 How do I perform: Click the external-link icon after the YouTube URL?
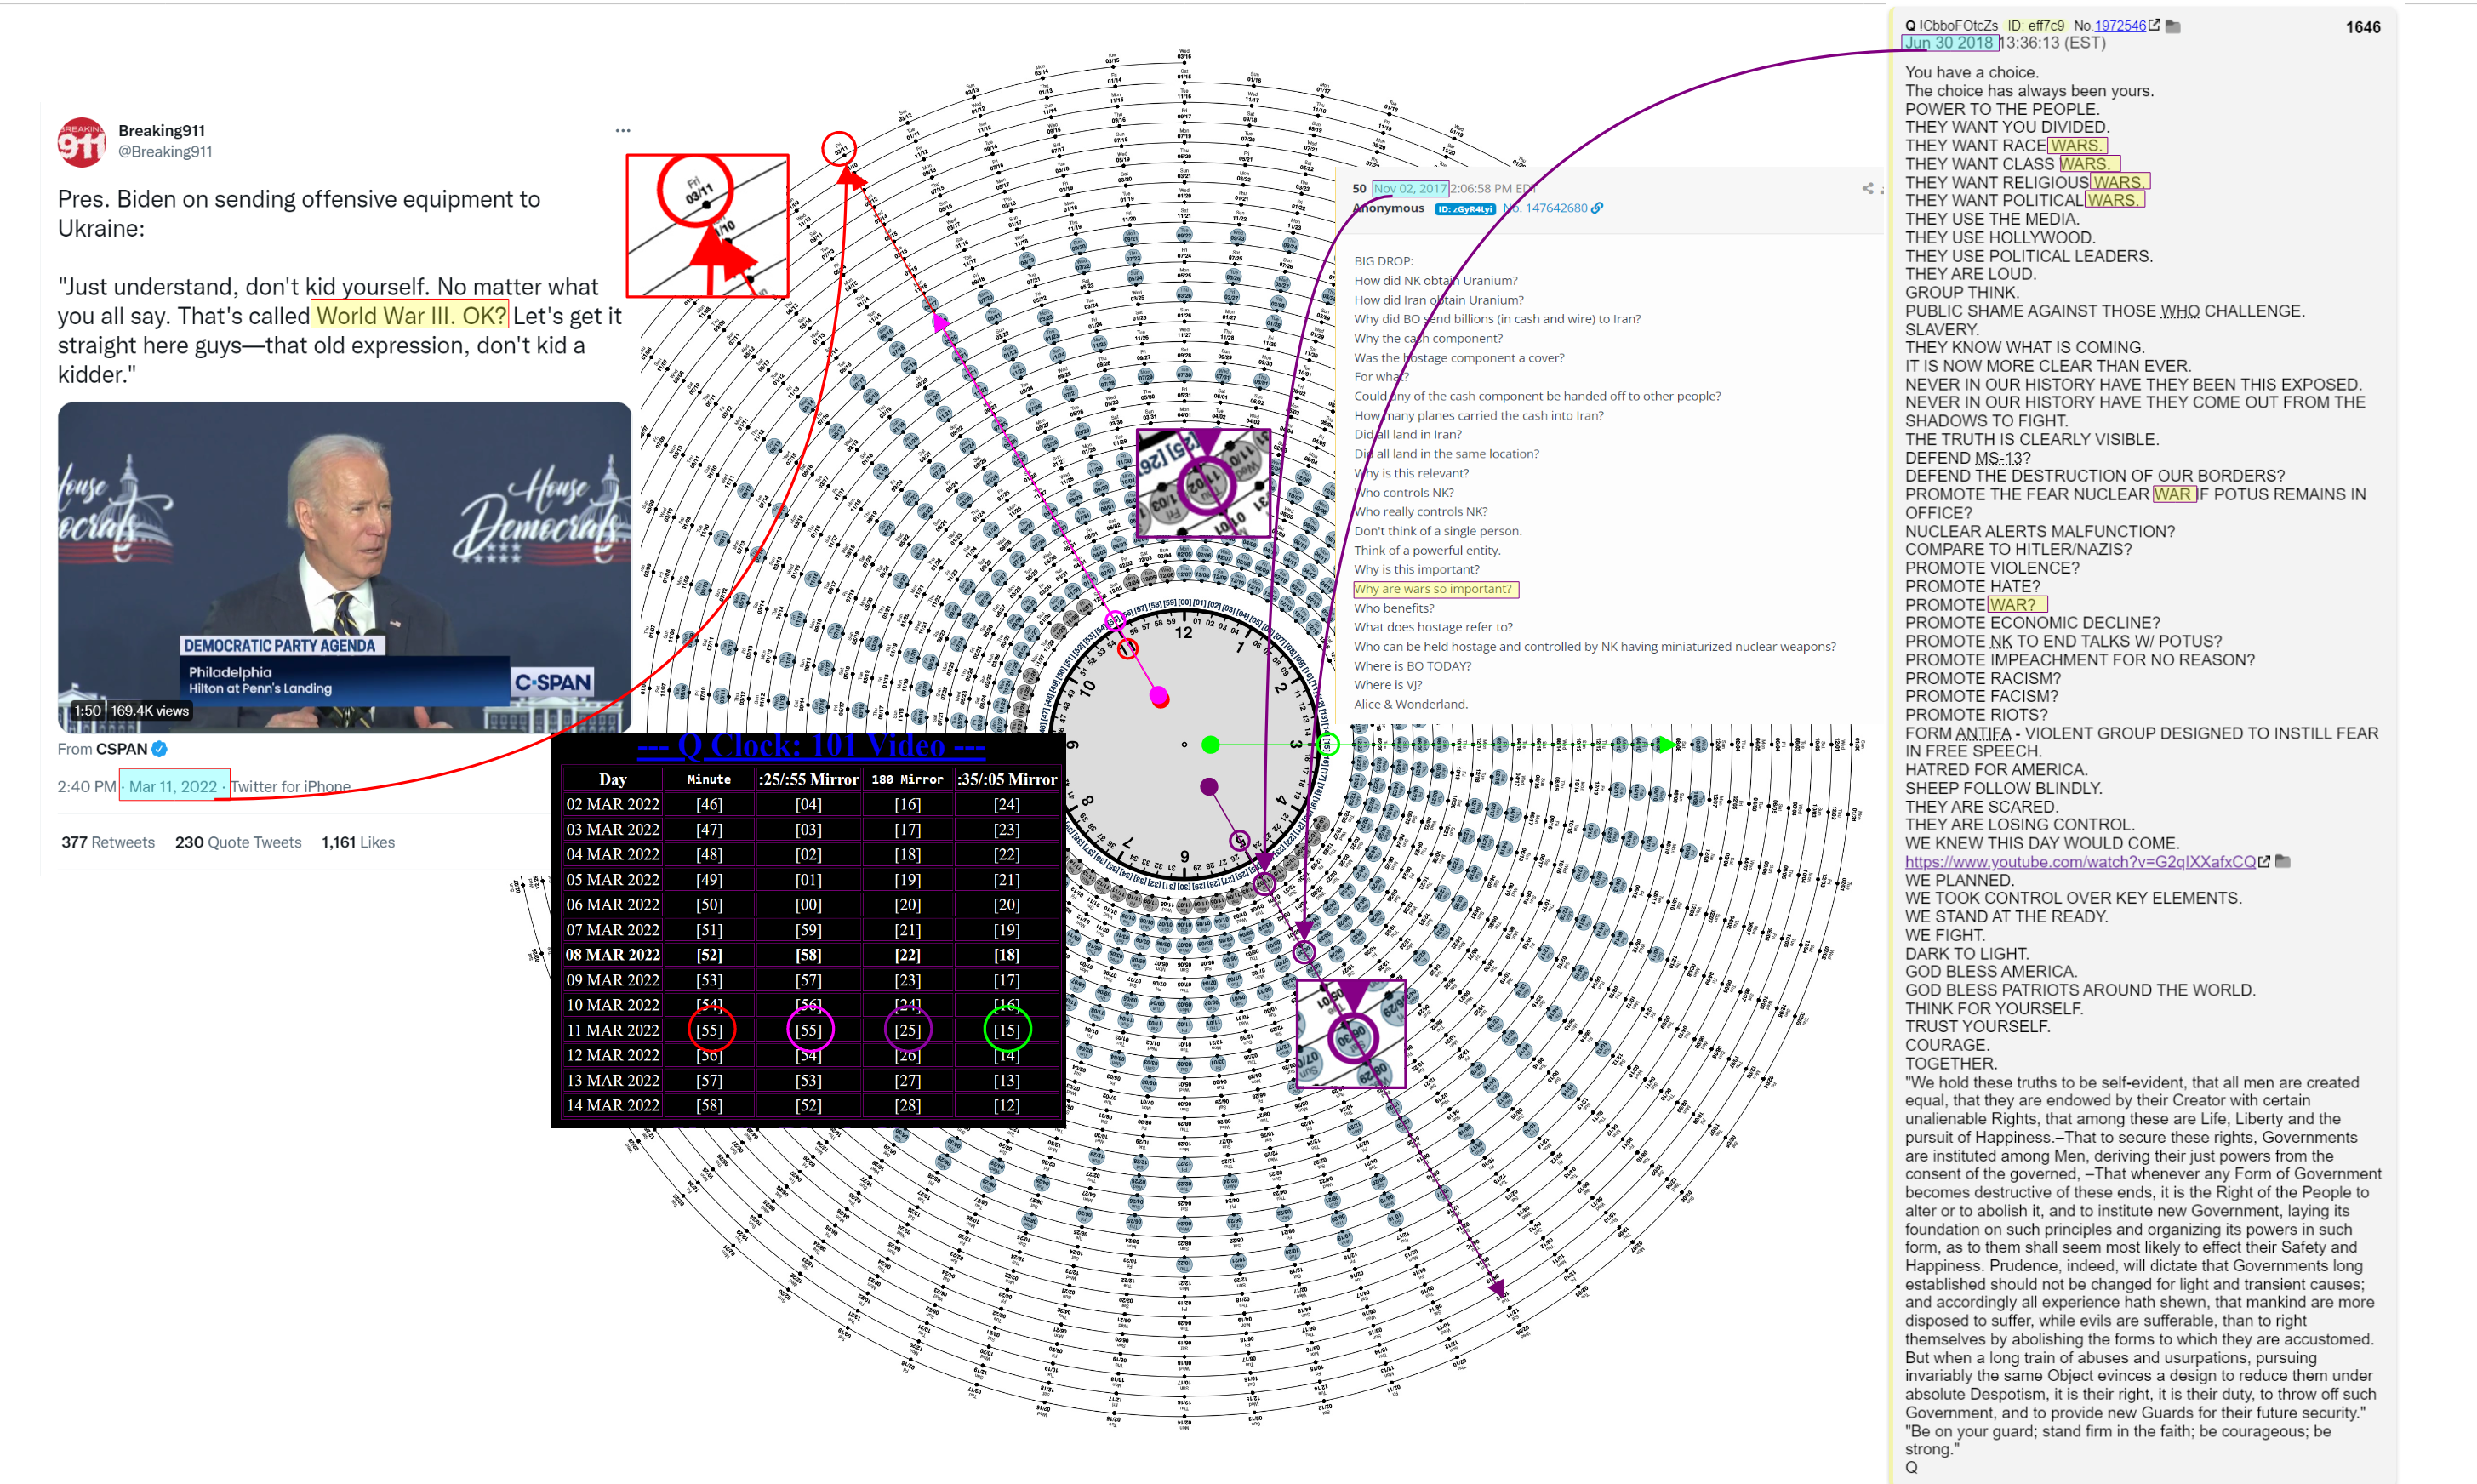(x=2264, y=861)
